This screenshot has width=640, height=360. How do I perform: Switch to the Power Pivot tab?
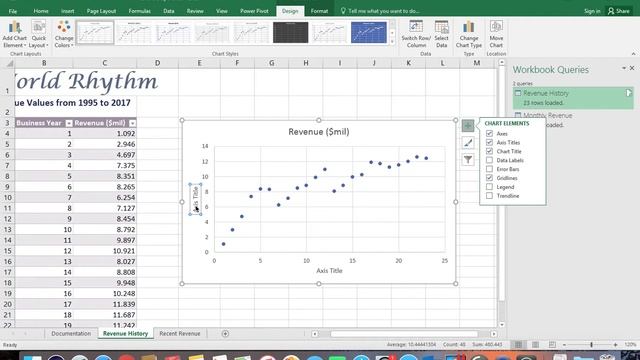click(254, 11)
